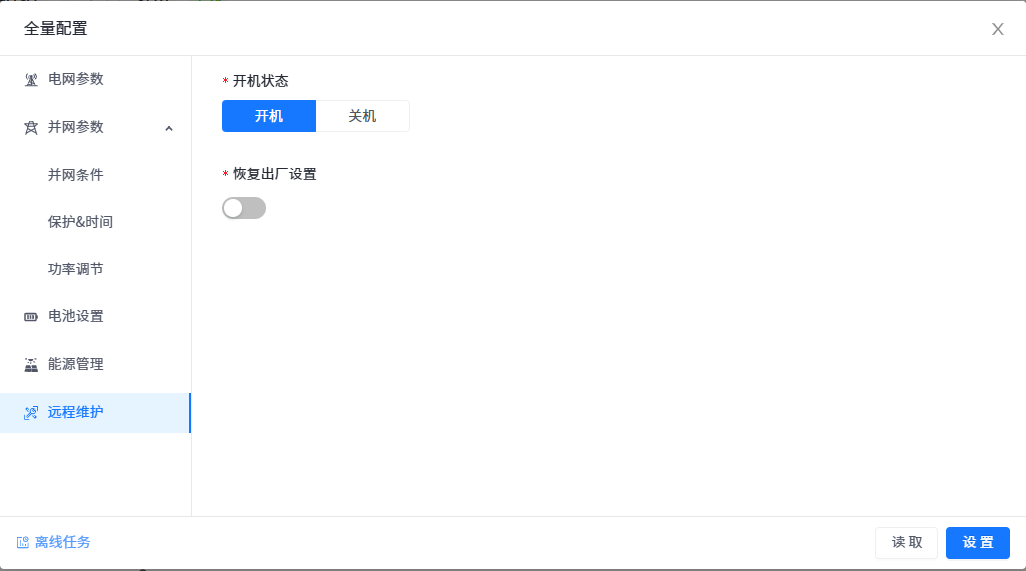Select 关机 as the power state
Screen dimensions: 1026x571
[x=362, y=116]
